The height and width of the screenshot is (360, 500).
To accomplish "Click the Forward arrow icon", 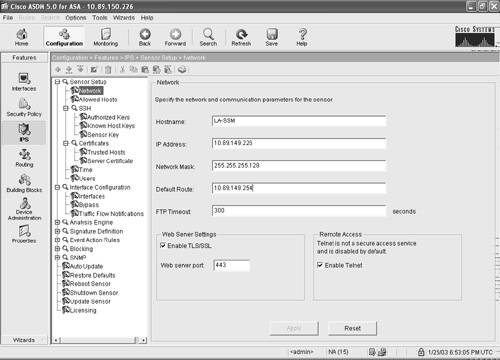I will click(x=175, y=37).
